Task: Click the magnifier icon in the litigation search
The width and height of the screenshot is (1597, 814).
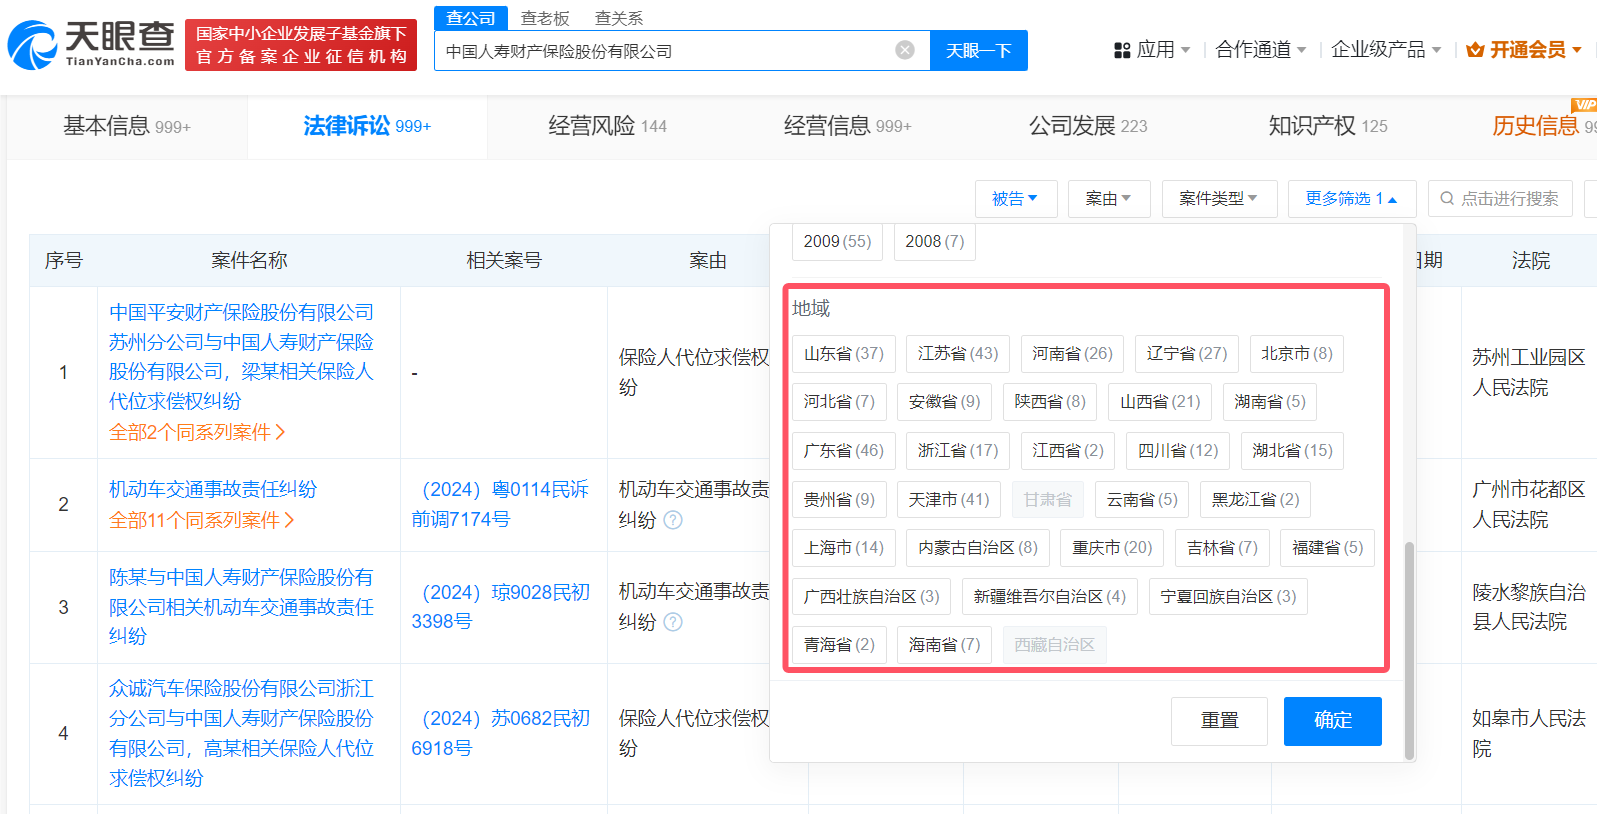Action: (x=1447, y=198)
